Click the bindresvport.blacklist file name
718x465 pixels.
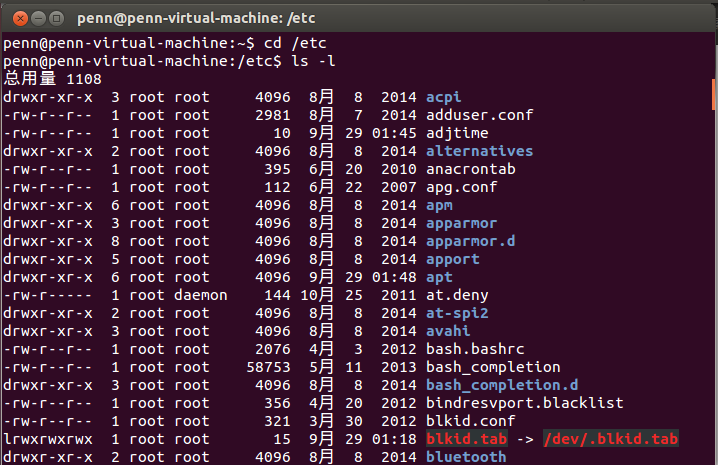click(525, 403)
